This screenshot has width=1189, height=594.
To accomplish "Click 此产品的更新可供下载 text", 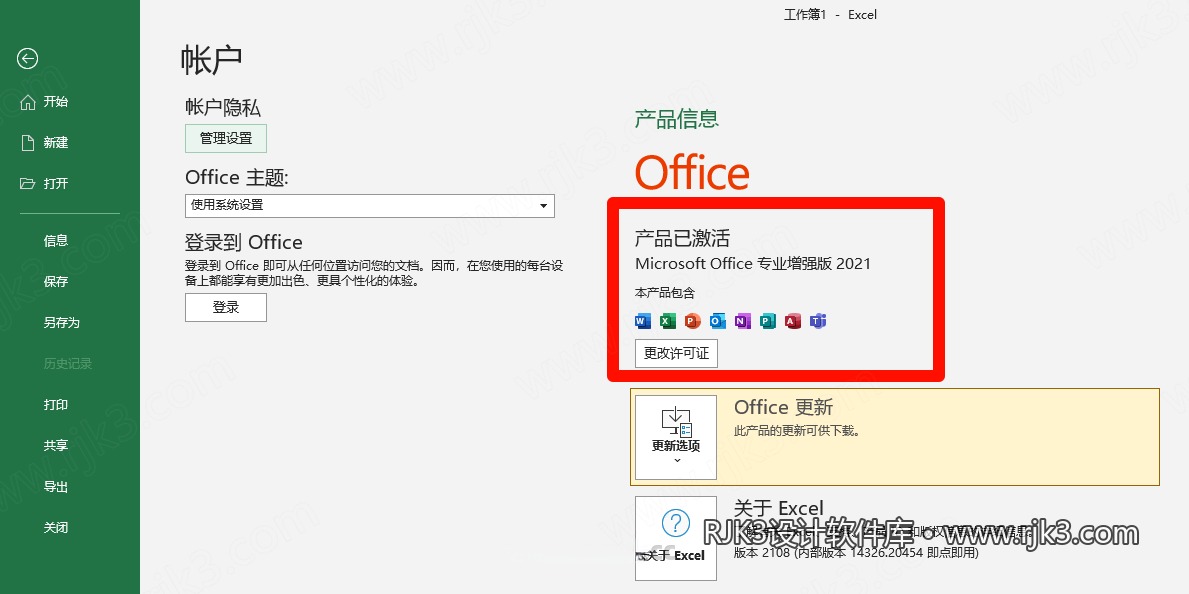I will tap(797, 431).
